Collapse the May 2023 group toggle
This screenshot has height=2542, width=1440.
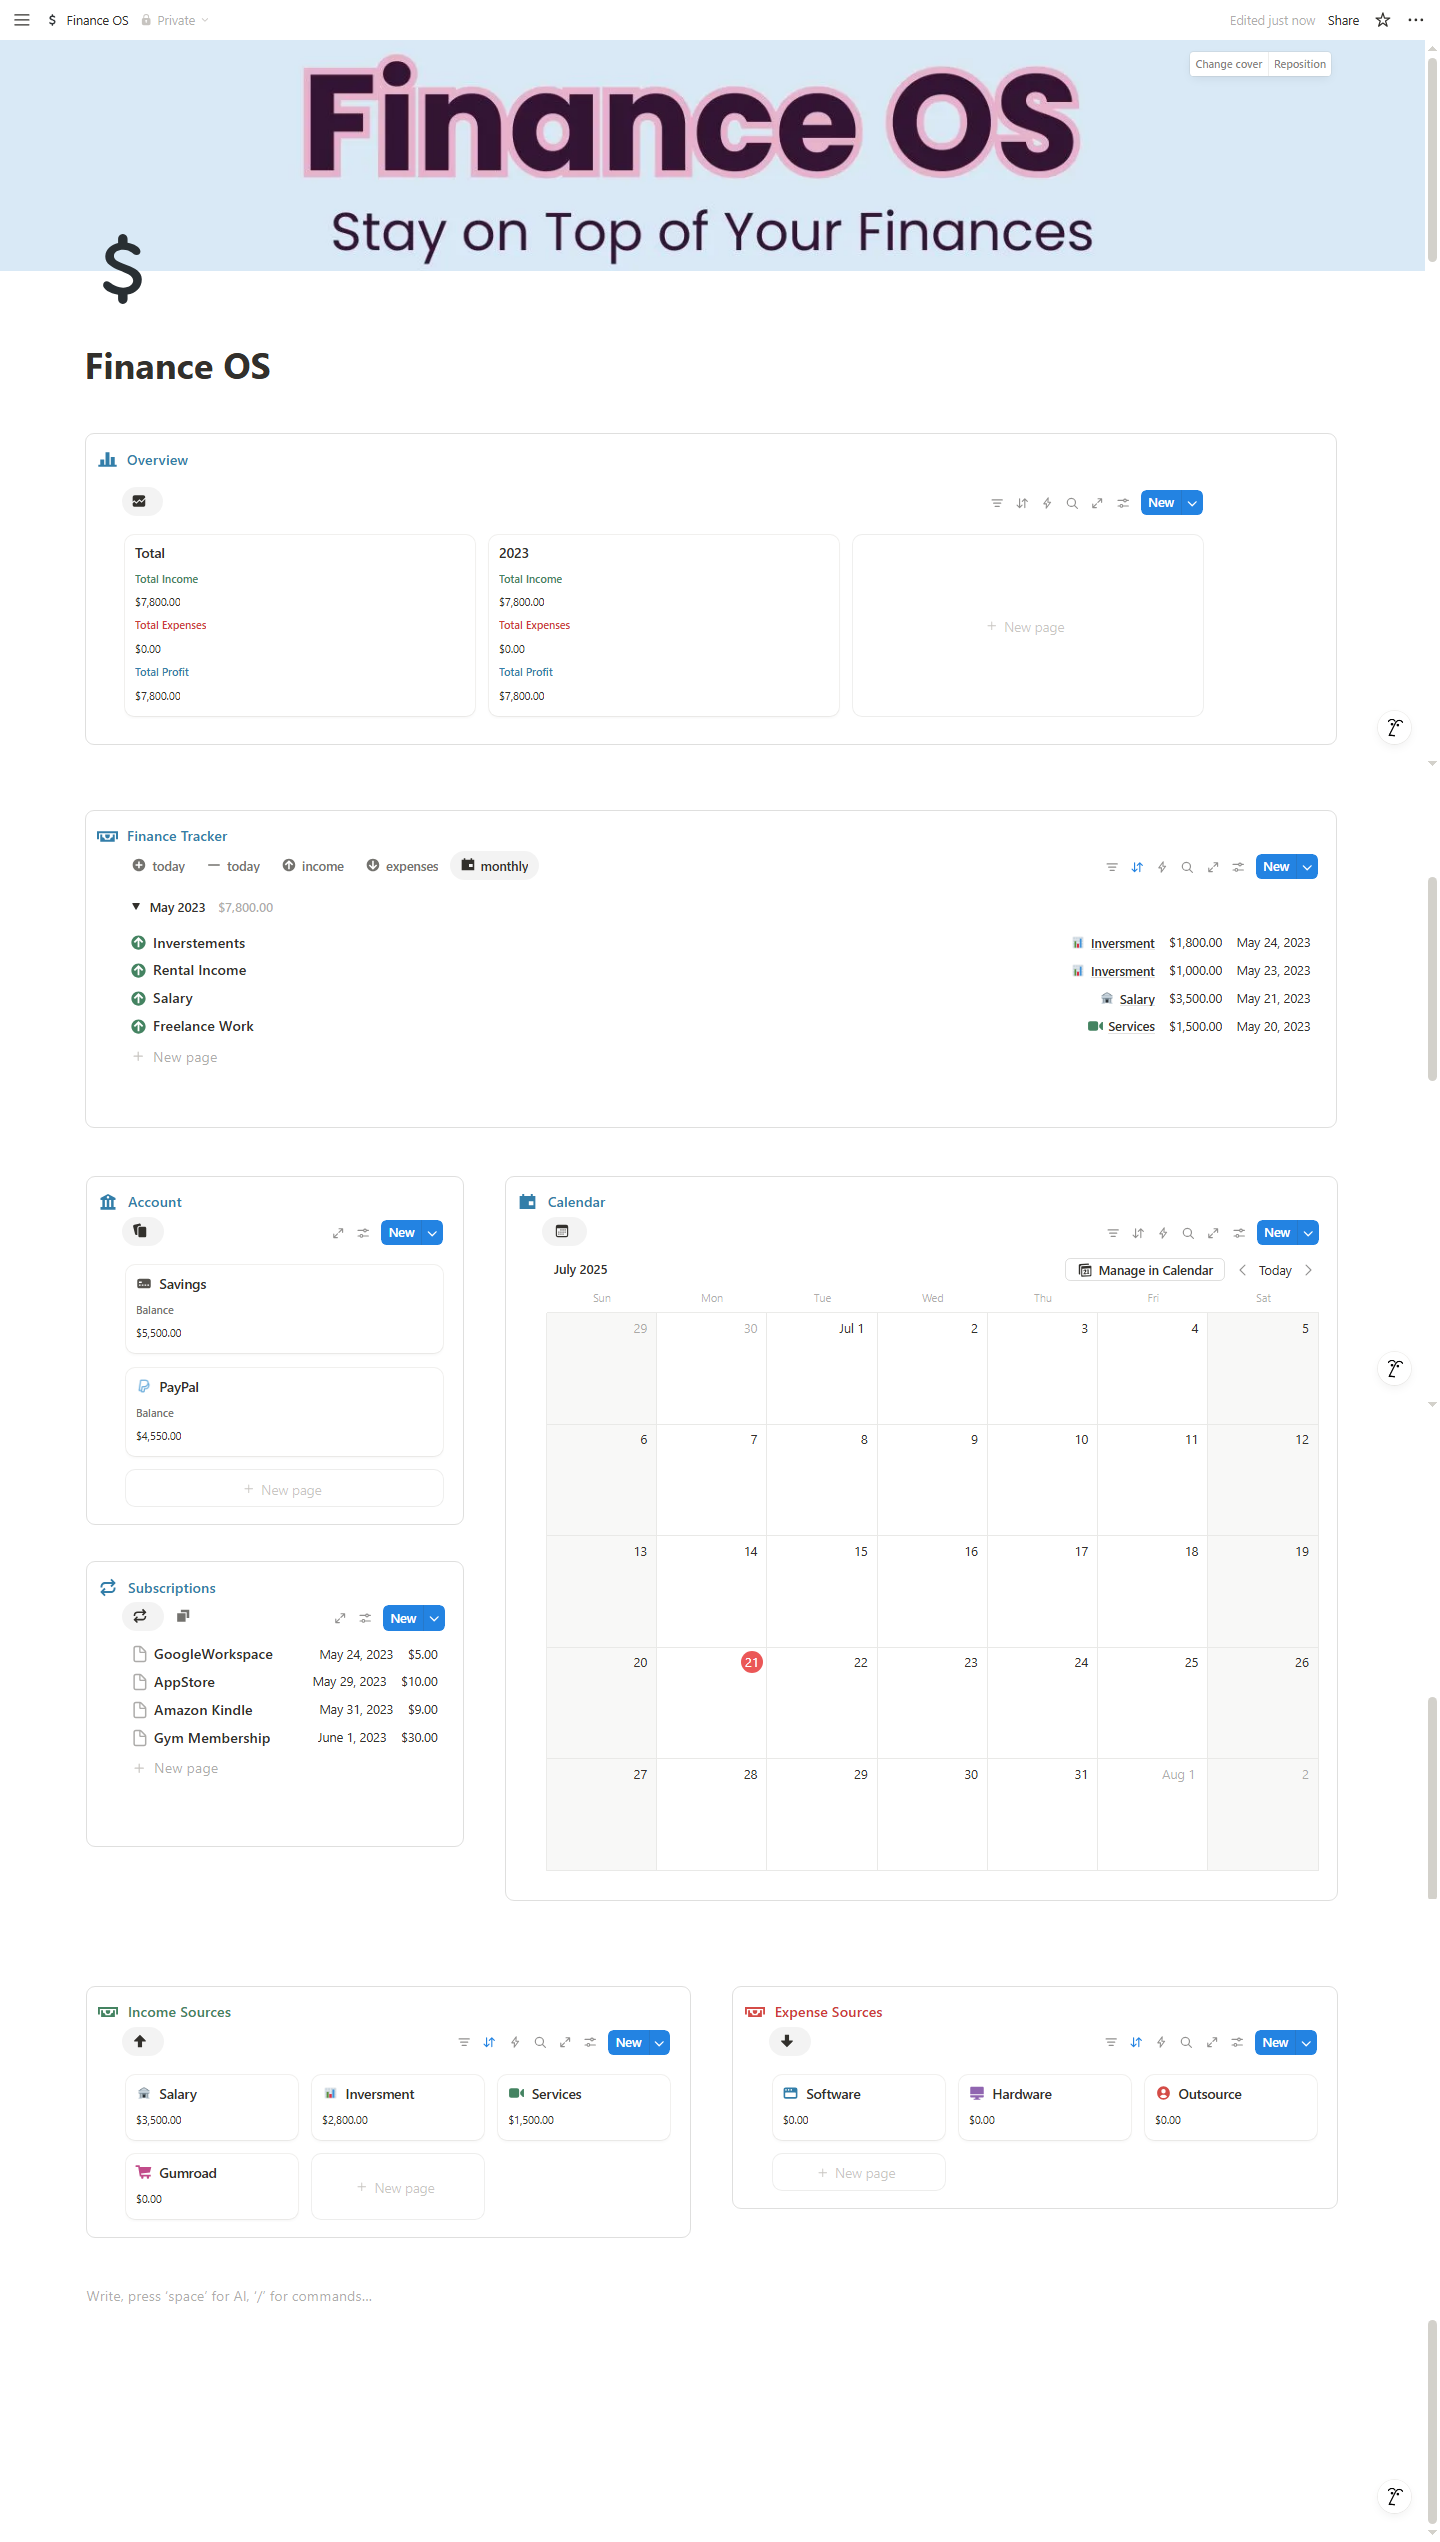(136, 907)
